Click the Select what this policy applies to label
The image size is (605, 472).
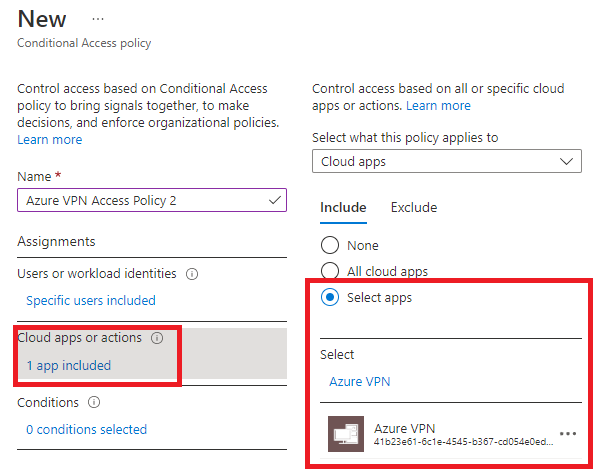405,138
